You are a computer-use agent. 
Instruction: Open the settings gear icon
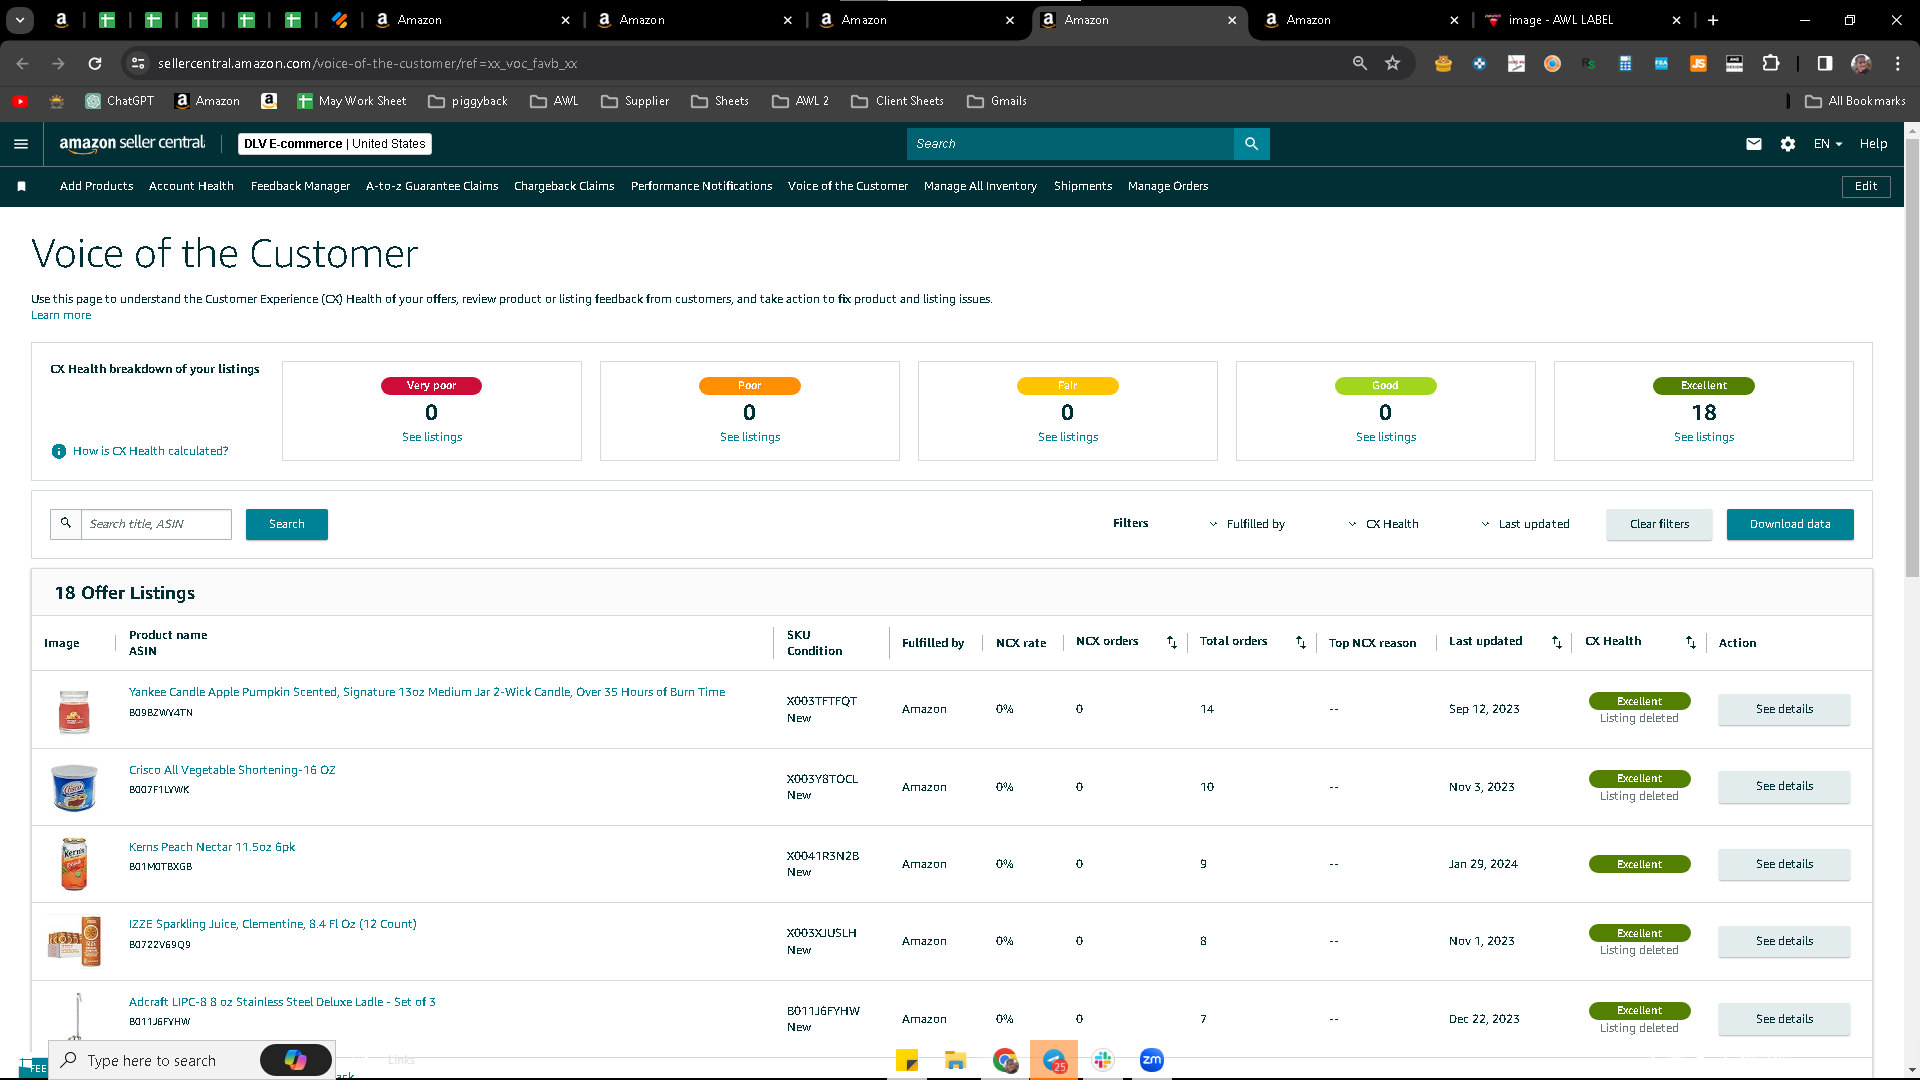click(x=1788, y=144)
